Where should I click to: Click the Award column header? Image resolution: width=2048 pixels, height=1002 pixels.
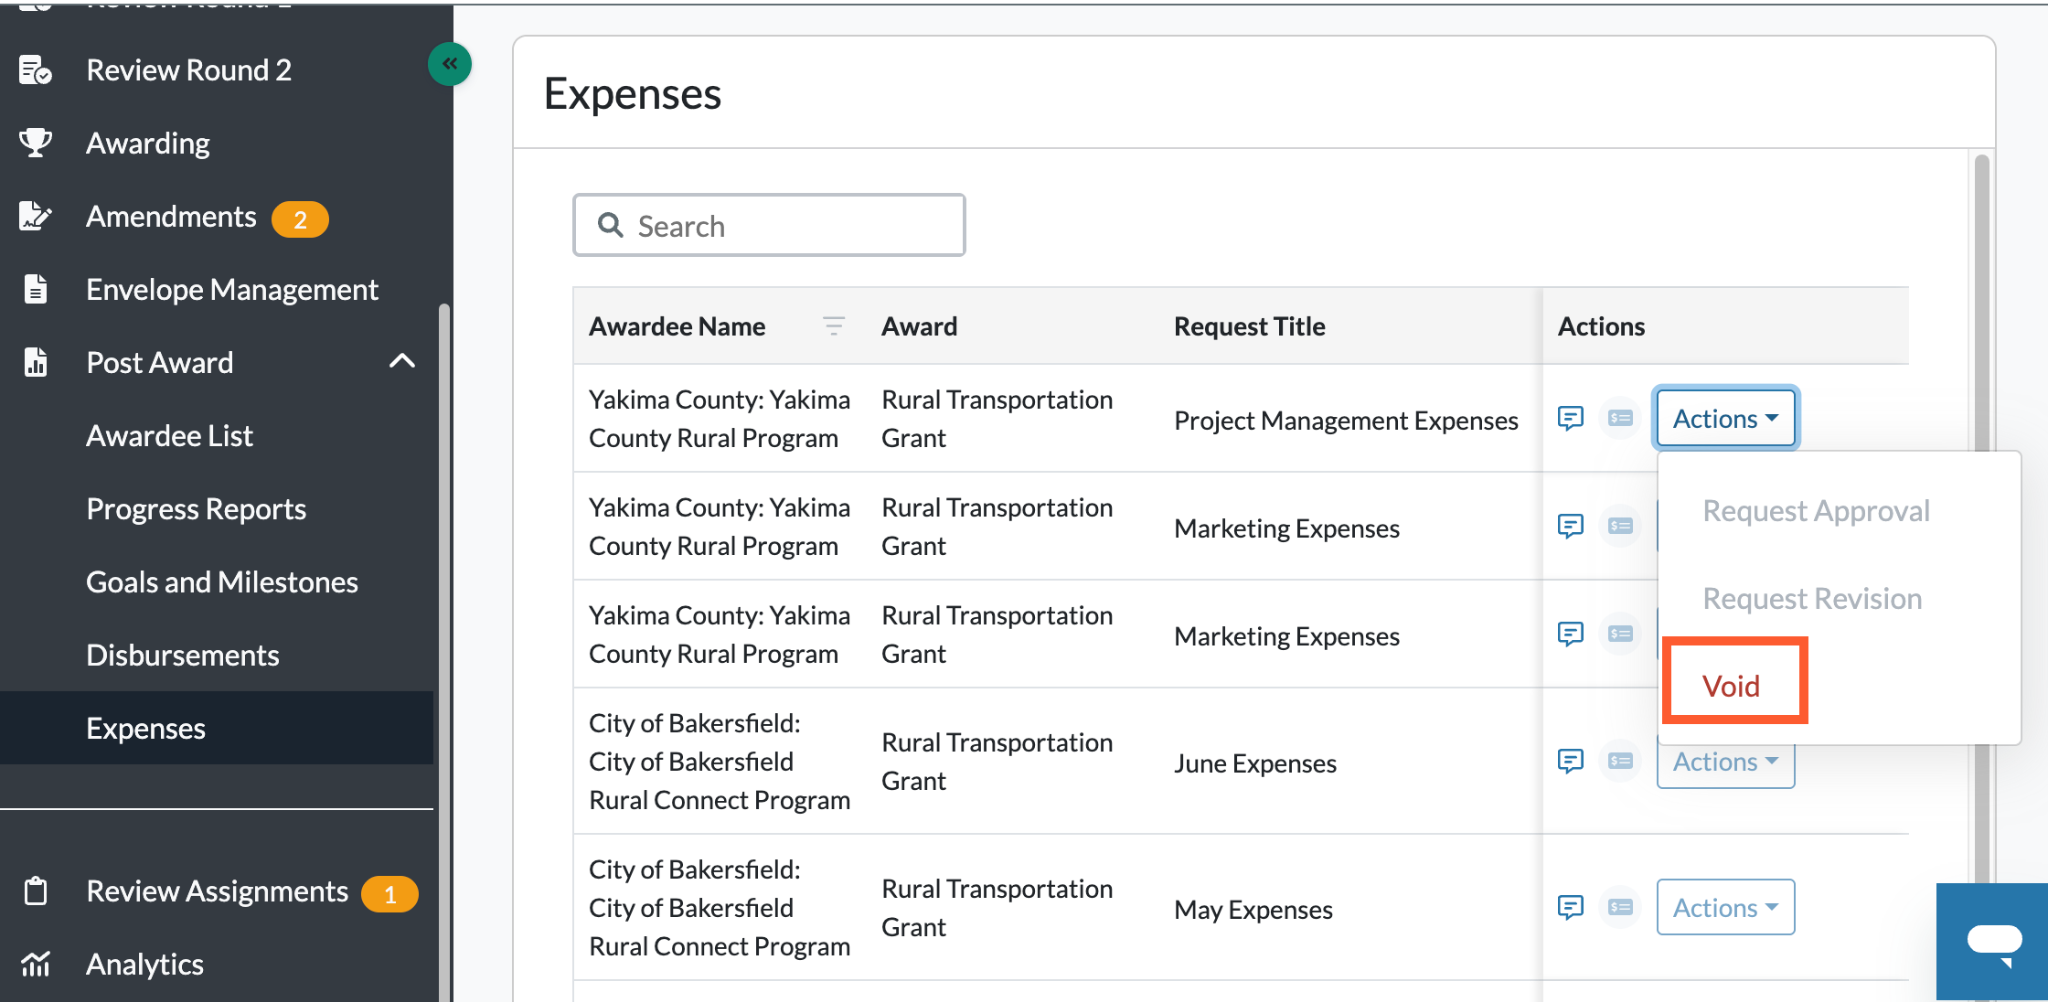[919, 327]
